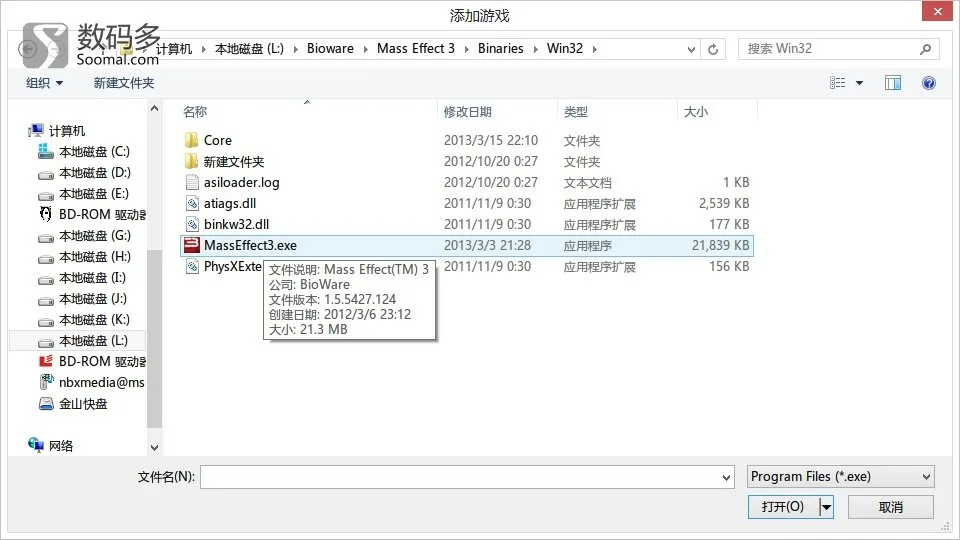Click the 金山快盘 icon in the tree
Image resolution: width=960 pixels, height=540 pixels.
pyautogui.click(x=46, y=403)
